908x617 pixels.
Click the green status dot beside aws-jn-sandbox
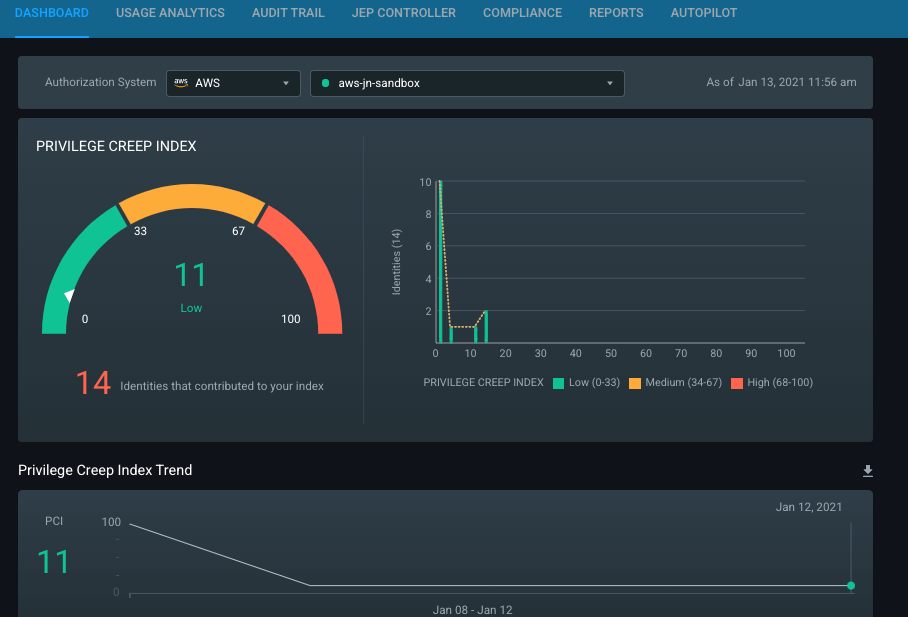[324, 83]
